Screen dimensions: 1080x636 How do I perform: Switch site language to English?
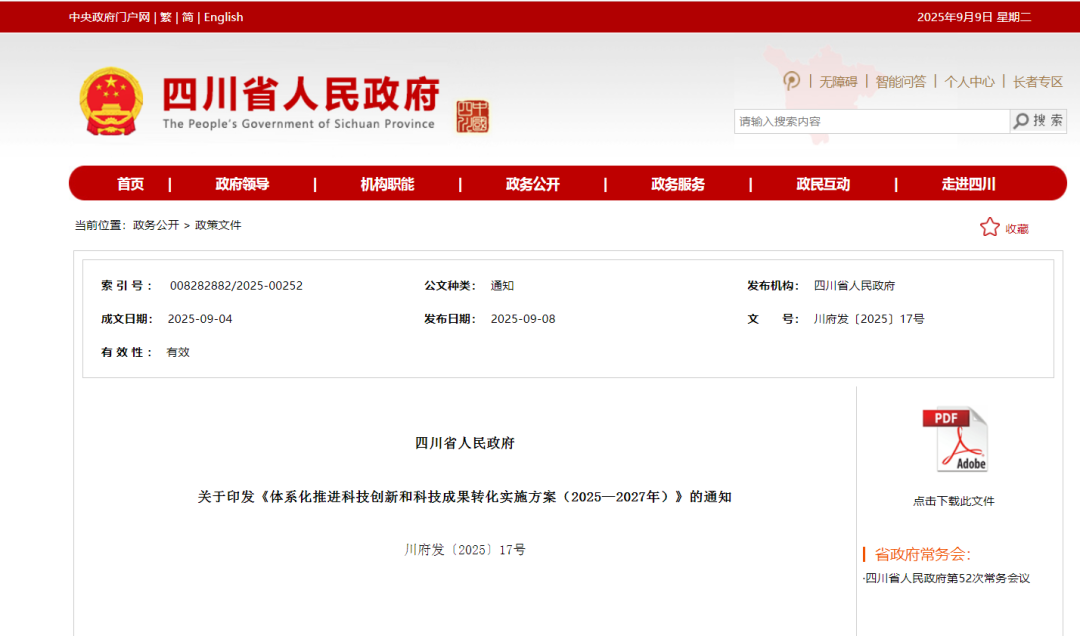223,17
